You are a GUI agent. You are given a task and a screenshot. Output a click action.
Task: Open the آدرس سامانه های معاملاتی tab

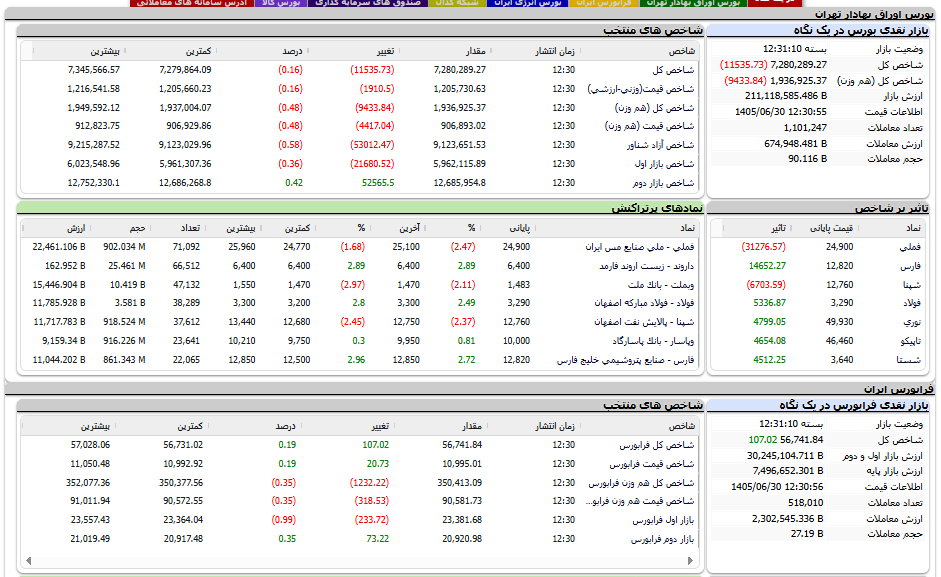(x=192, y=3)
